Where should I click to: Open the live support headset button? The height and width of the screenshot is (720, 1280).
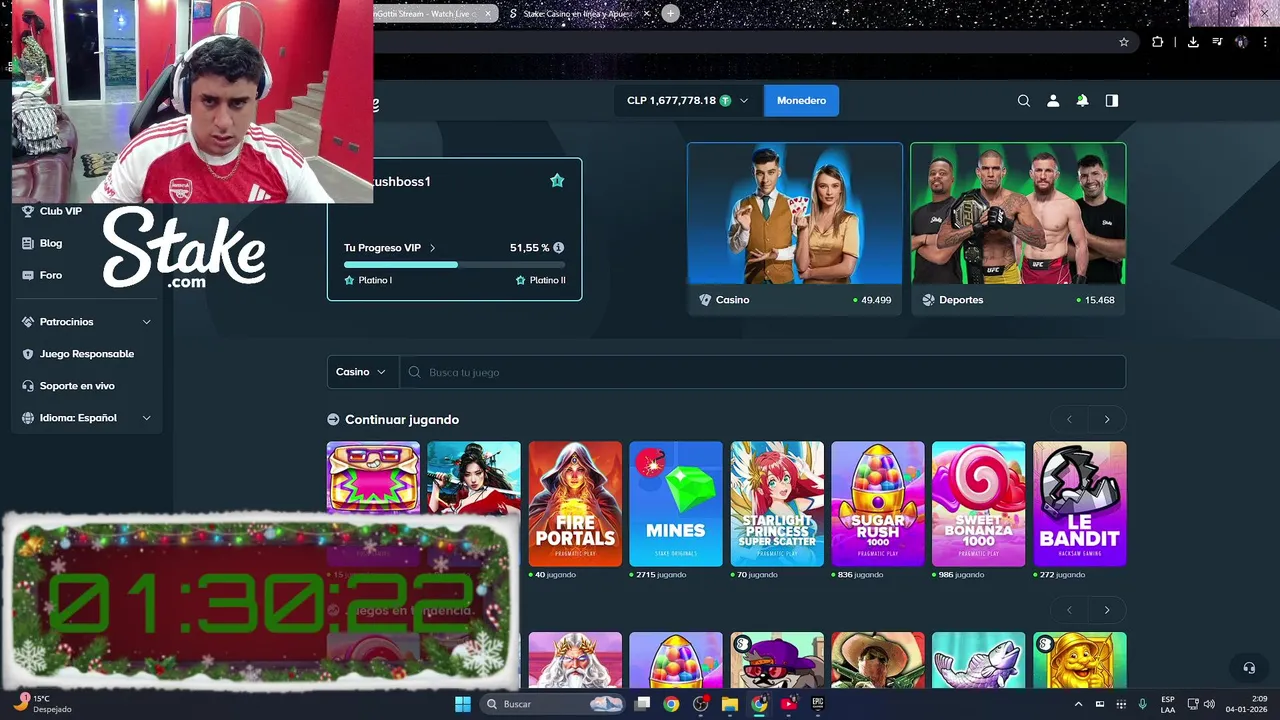(x=1248, y=668)
